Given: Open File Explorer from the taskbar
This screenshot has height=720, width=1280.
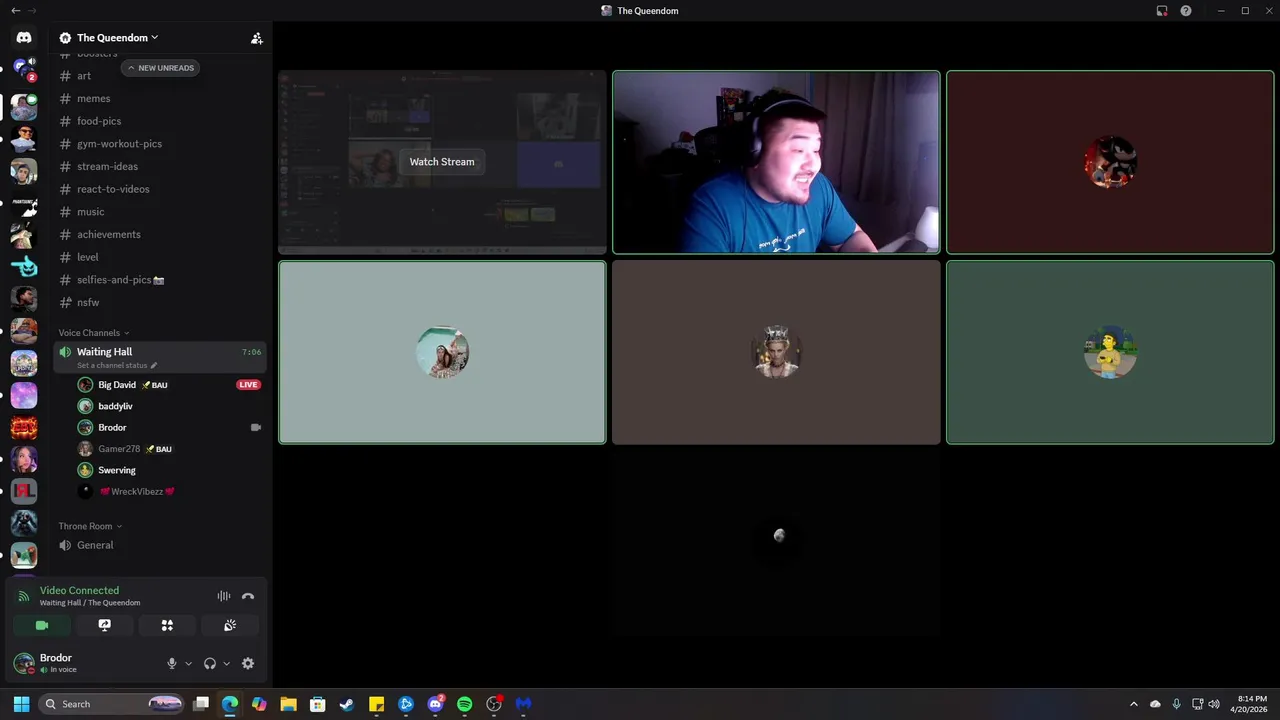Looking at the screenshot, I should [288, 704].
